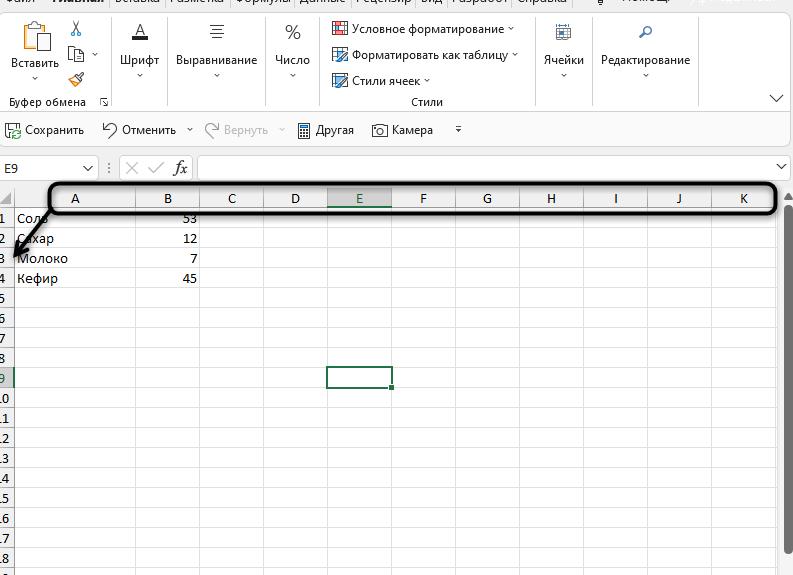This screenshot has height=575, width=793.
Task: Select the Format Painter brush icon
Action: (77, 79)
